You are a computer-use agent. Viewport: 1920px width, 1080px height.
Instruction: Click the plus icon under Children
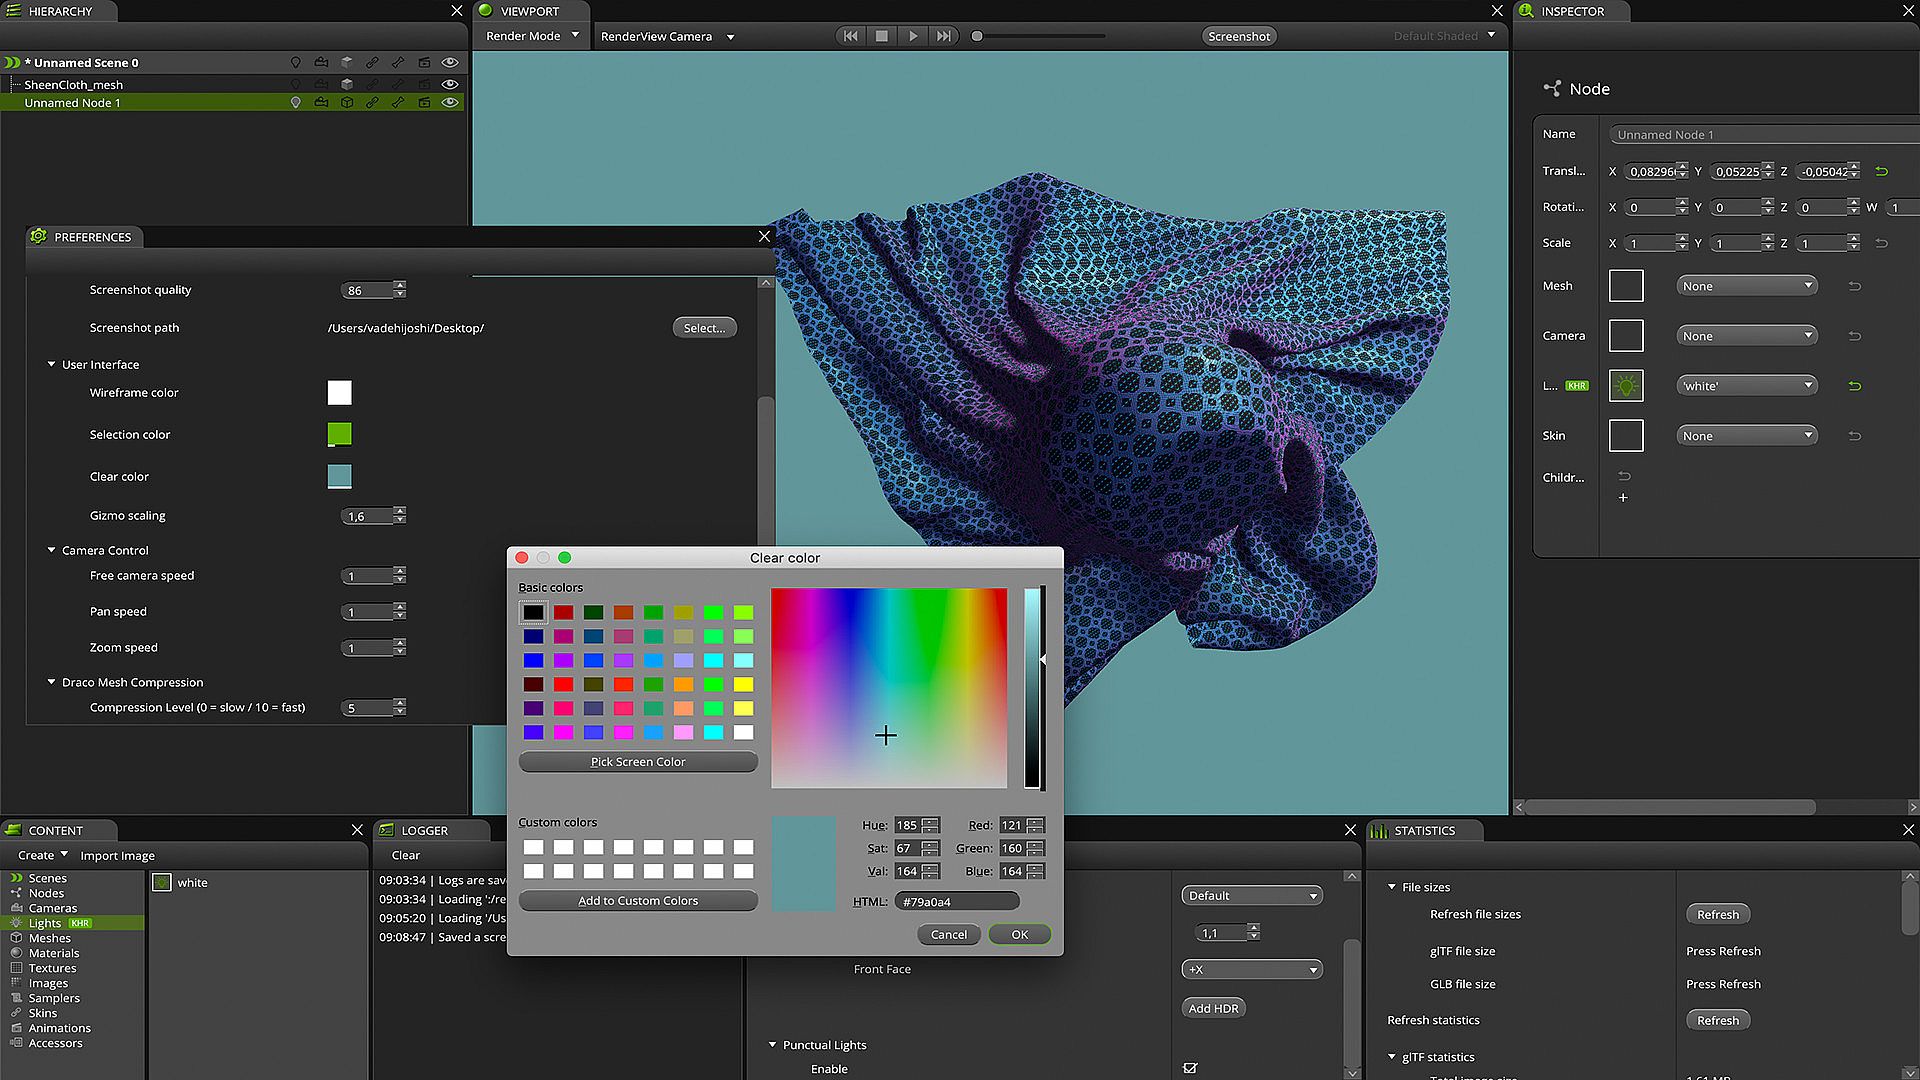pyautogui.click(x=1623, y=498)
